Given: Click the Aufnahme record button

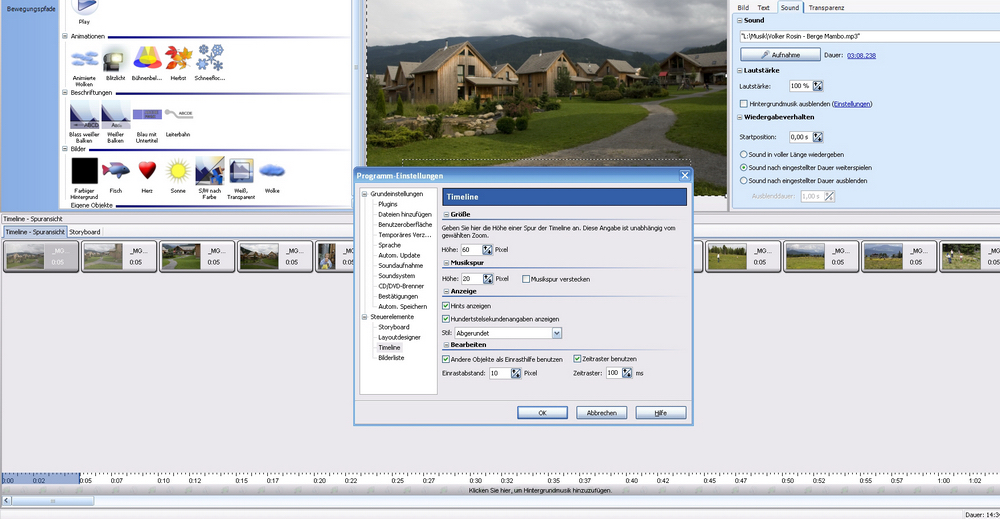Looking at the screenshot, I should [x=780, y=55].
